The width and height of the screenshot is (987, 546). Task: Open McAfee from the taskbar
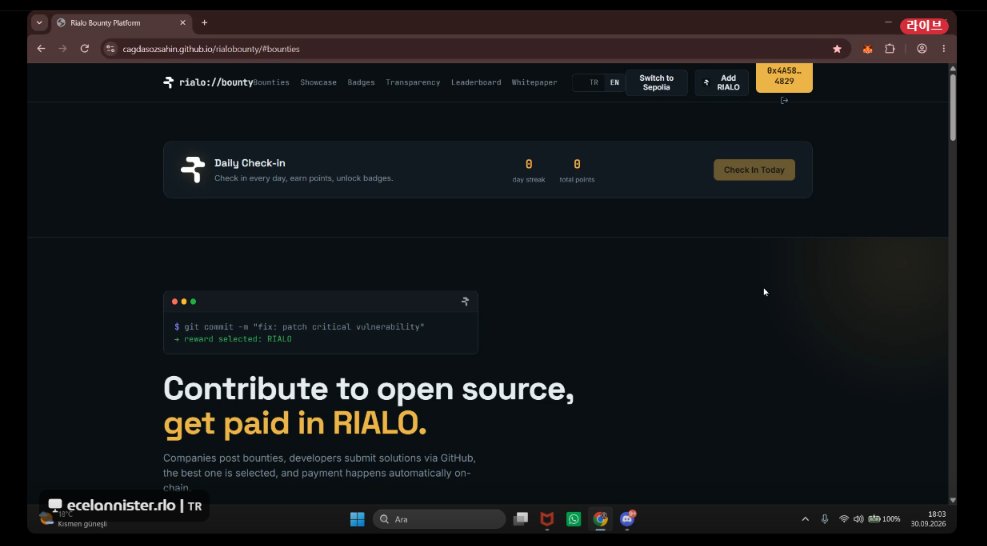coord(547,519)
